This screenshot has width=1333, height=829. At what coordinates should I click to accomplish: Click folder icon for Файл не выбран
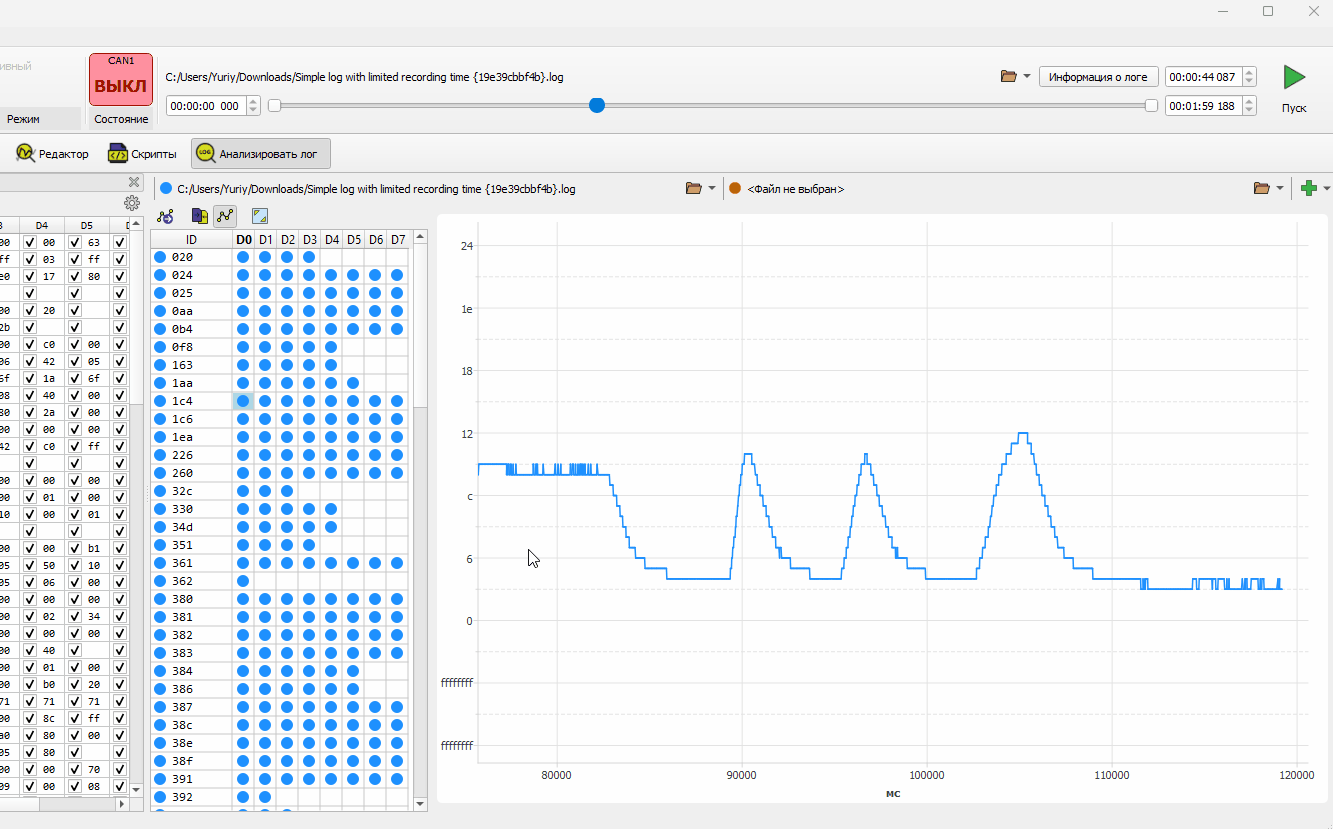point(1262,188)
